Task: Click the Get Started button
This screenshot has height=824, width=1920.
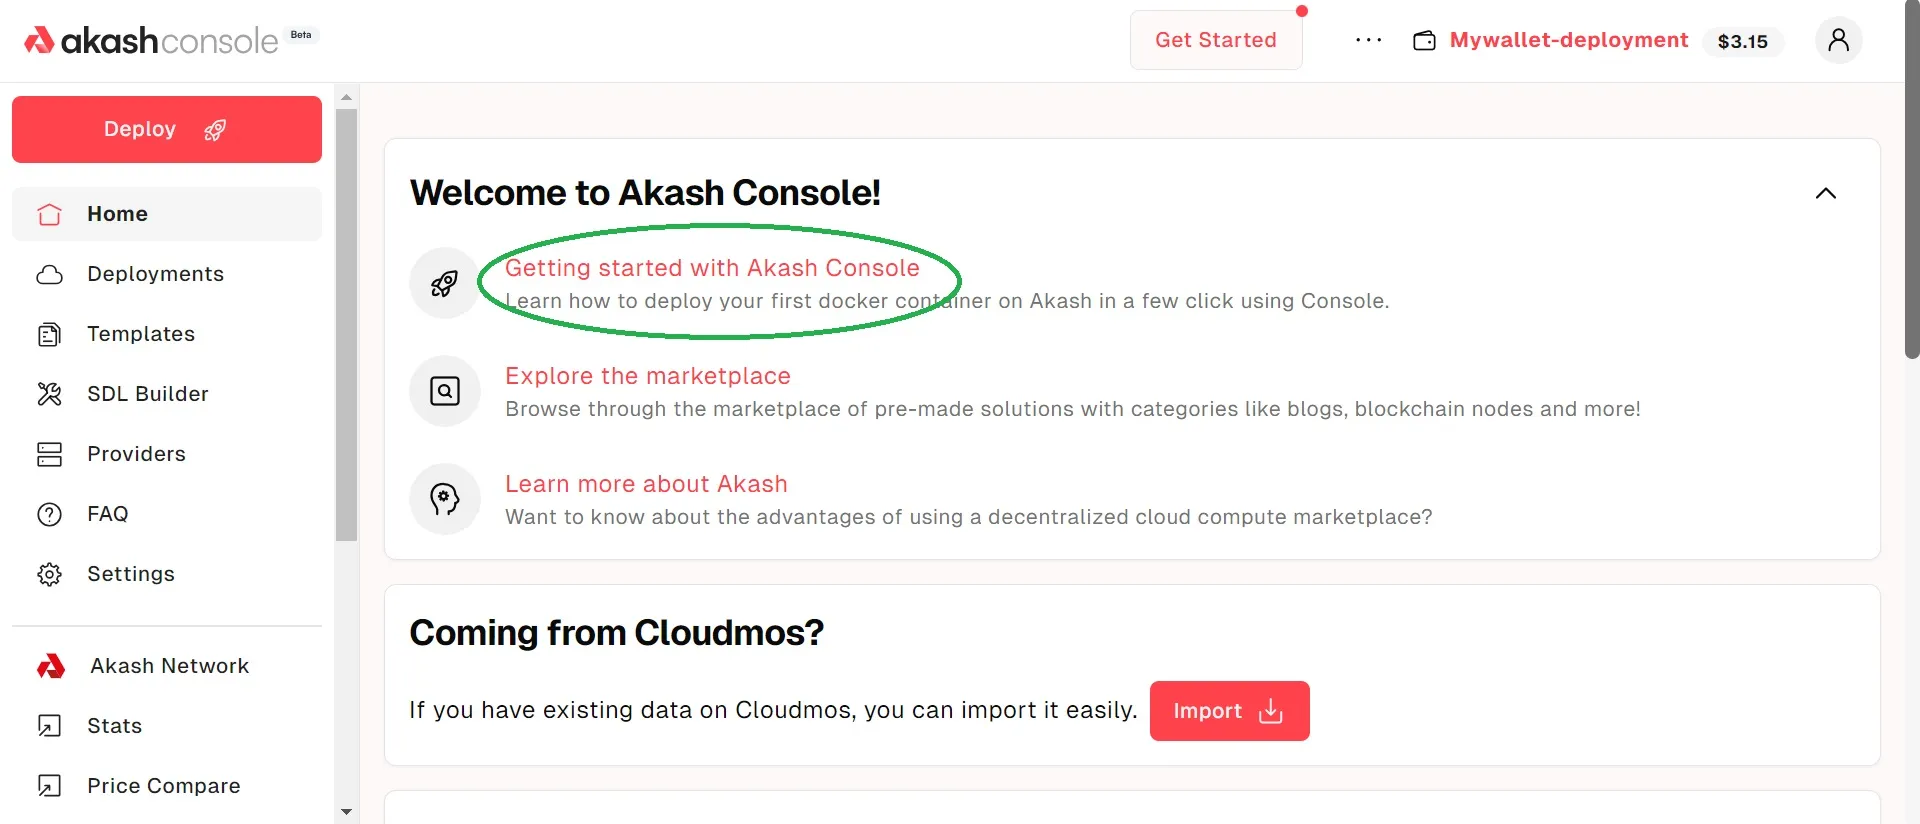Action: [1215, 40]
